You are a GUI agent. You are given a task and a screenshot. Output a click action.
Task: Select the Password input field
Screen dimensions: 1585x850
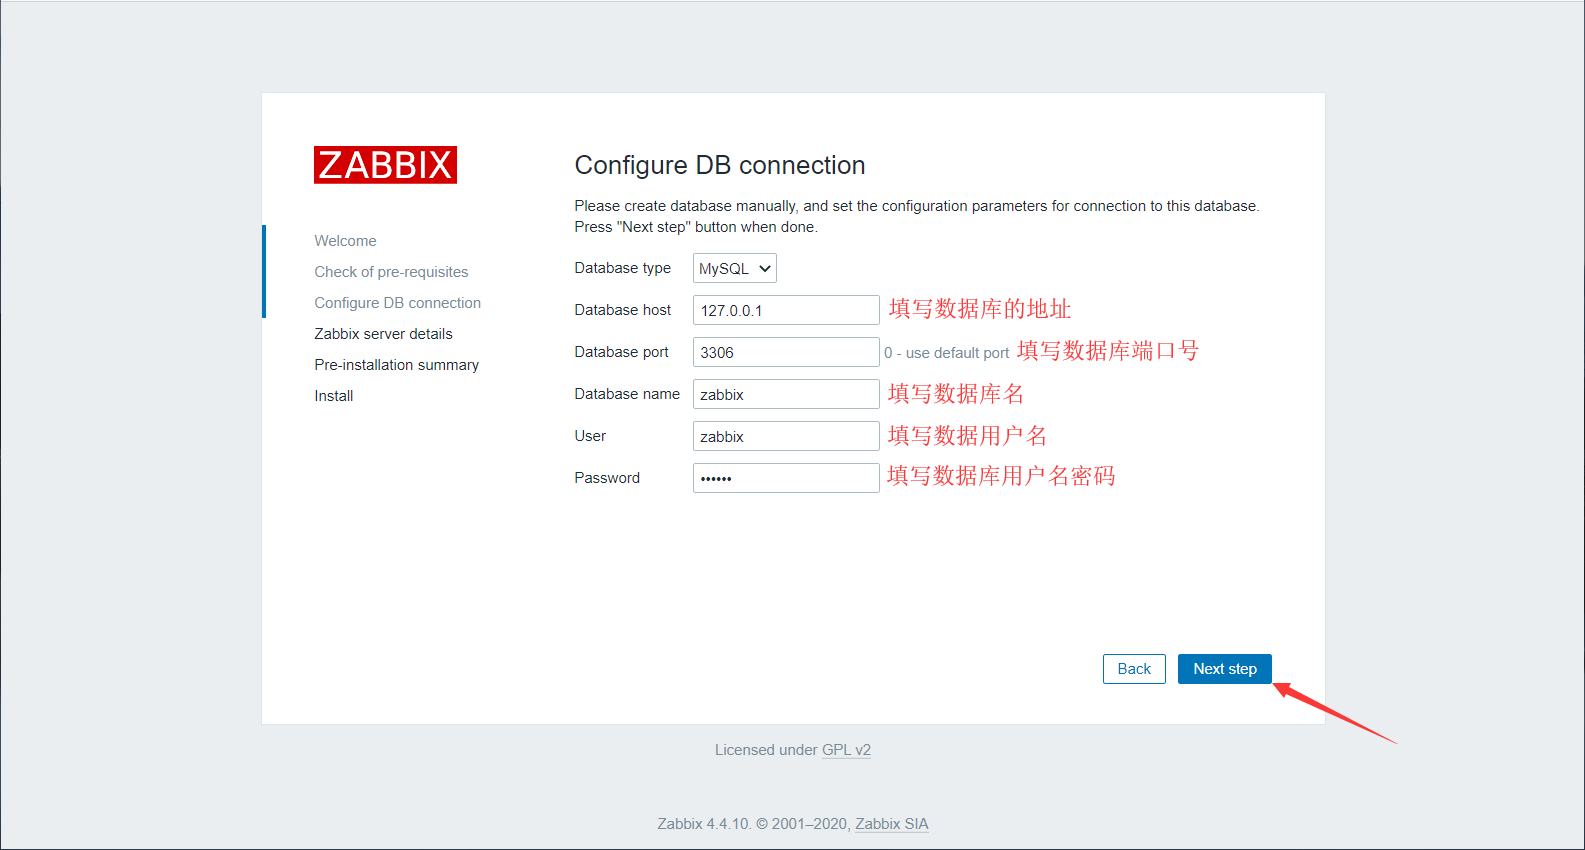click(x=786, y=478)
